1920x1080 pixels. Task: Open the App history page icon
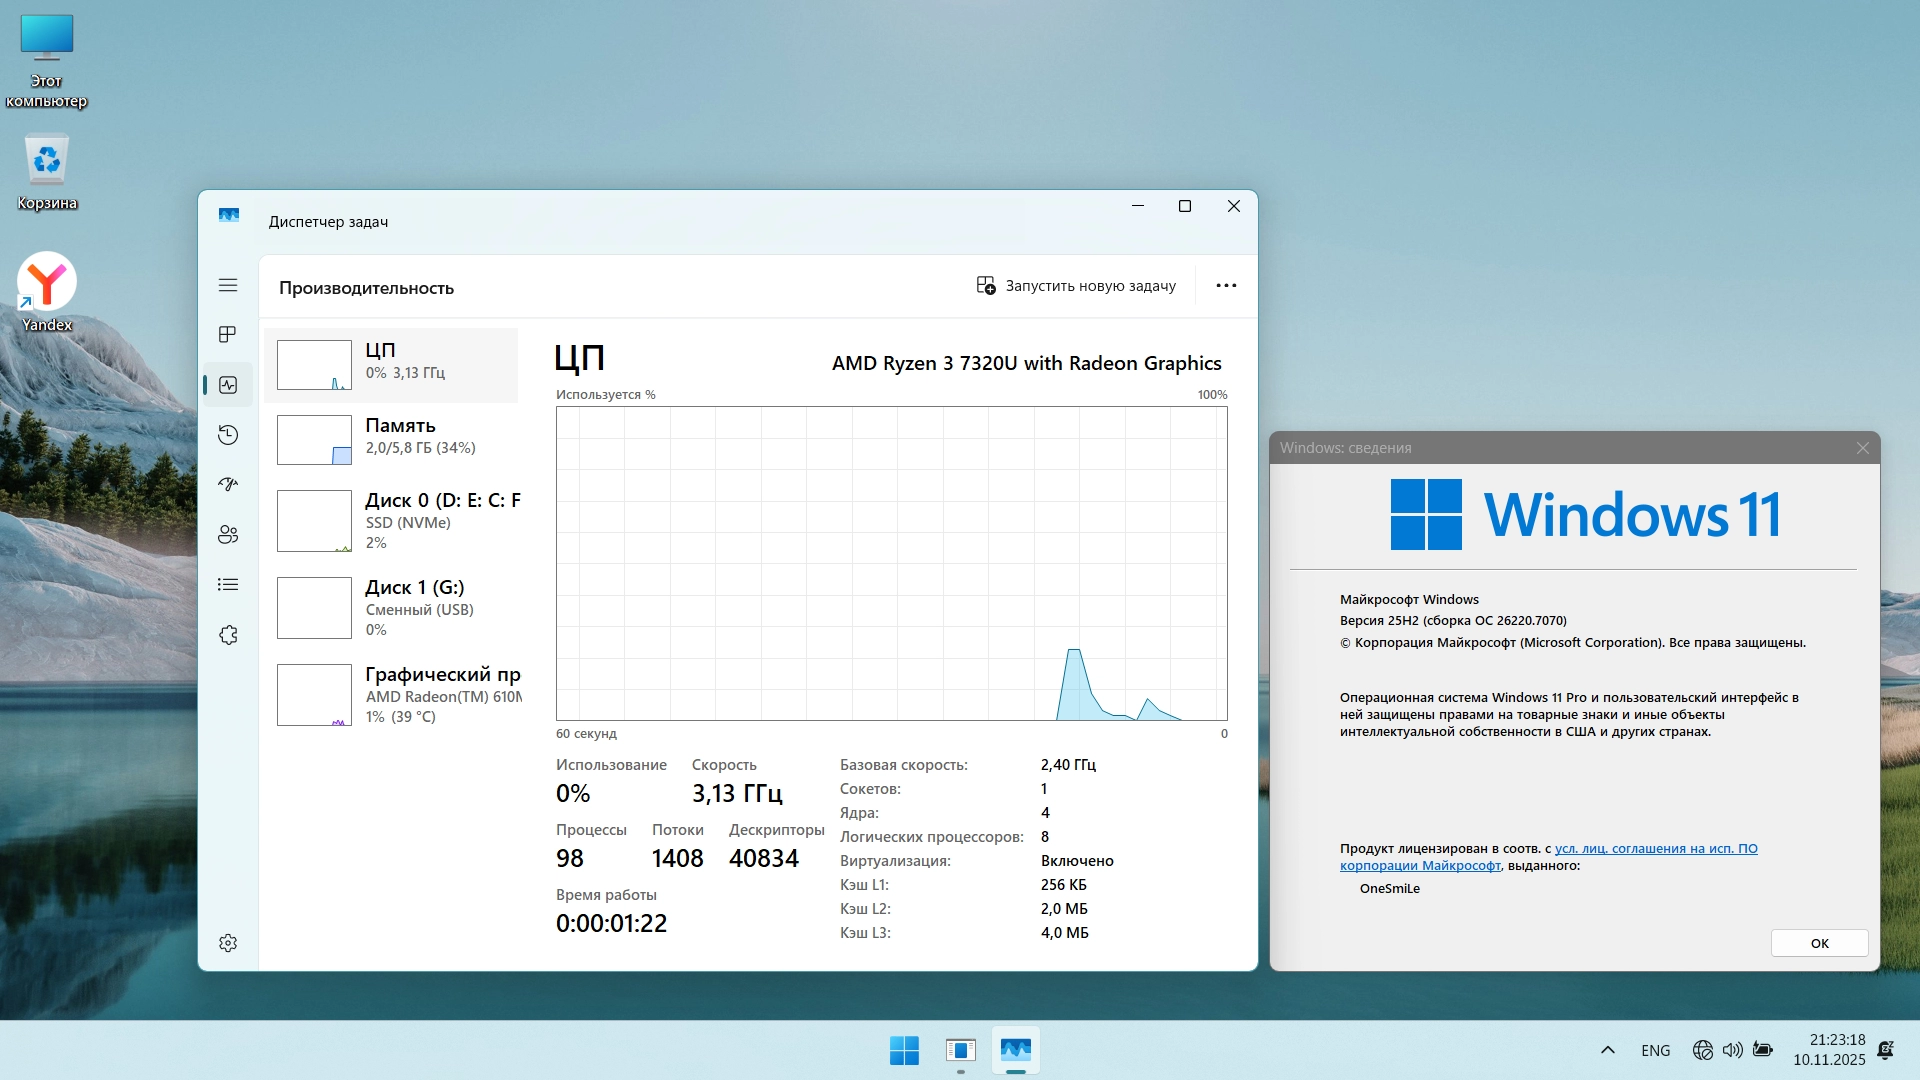point(228,434)
